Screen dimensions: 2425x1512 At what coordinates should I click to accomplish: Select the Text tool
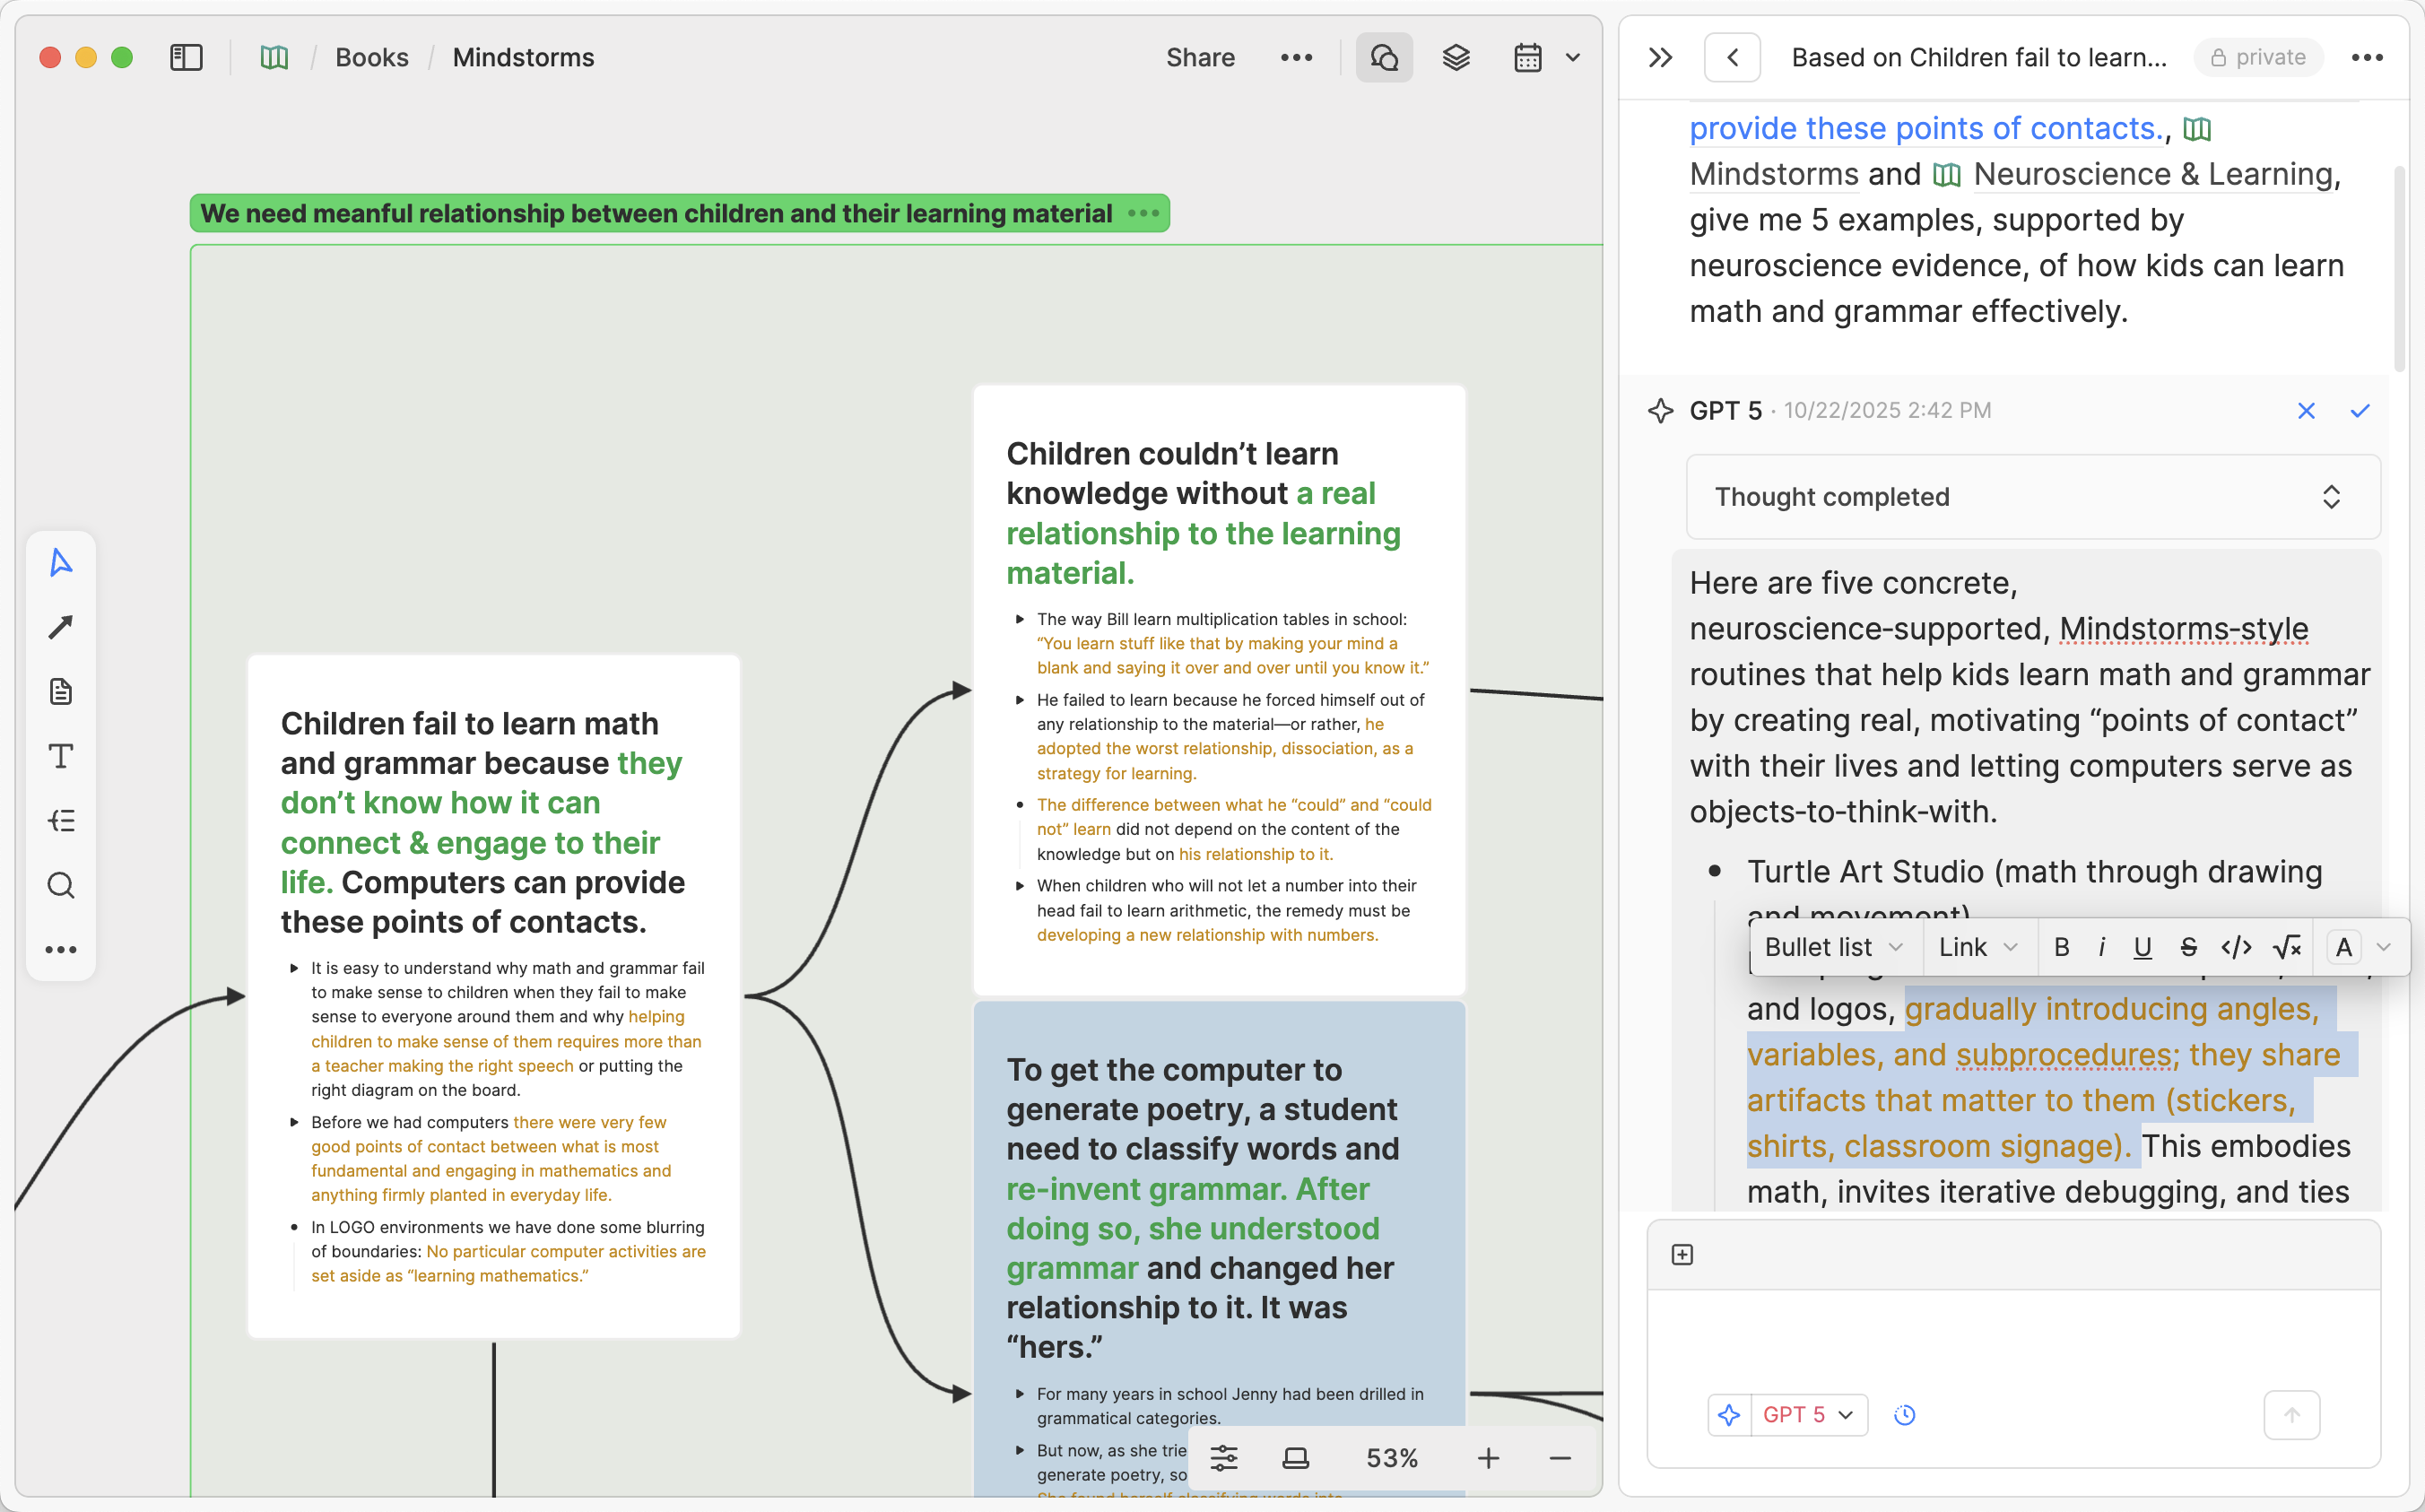(61, 756)
